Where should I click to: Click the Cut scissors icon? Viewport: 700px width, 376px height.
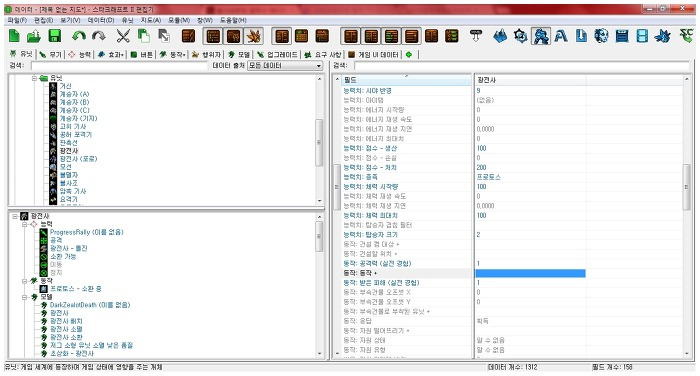(123, 36)
